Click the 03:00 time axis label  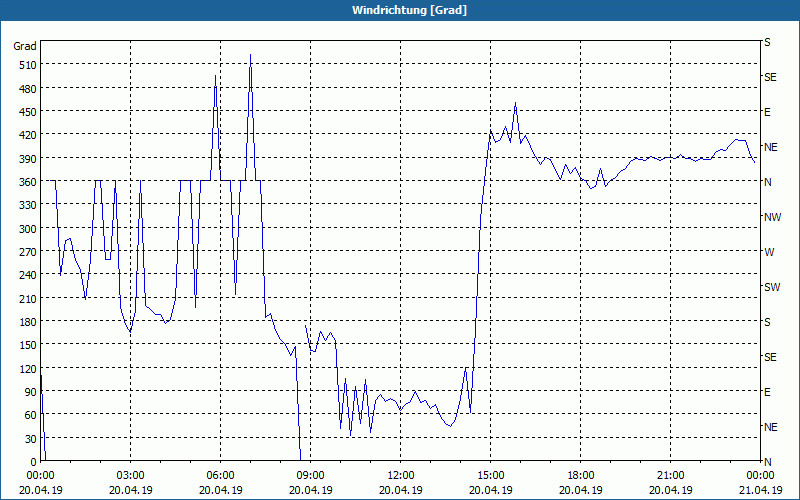[130, 476]
